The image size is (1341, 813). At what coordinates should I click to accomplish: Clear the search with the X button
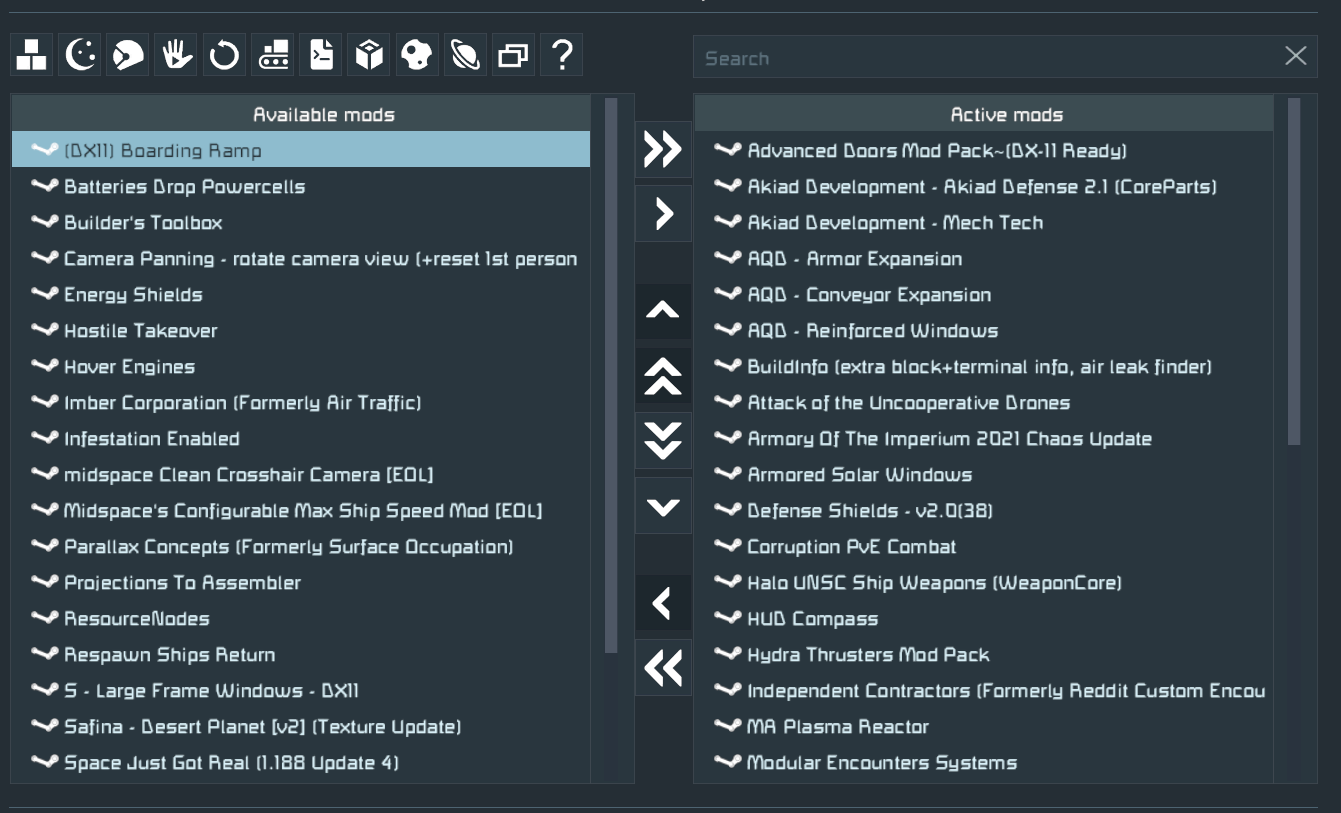coord(1296,56)
